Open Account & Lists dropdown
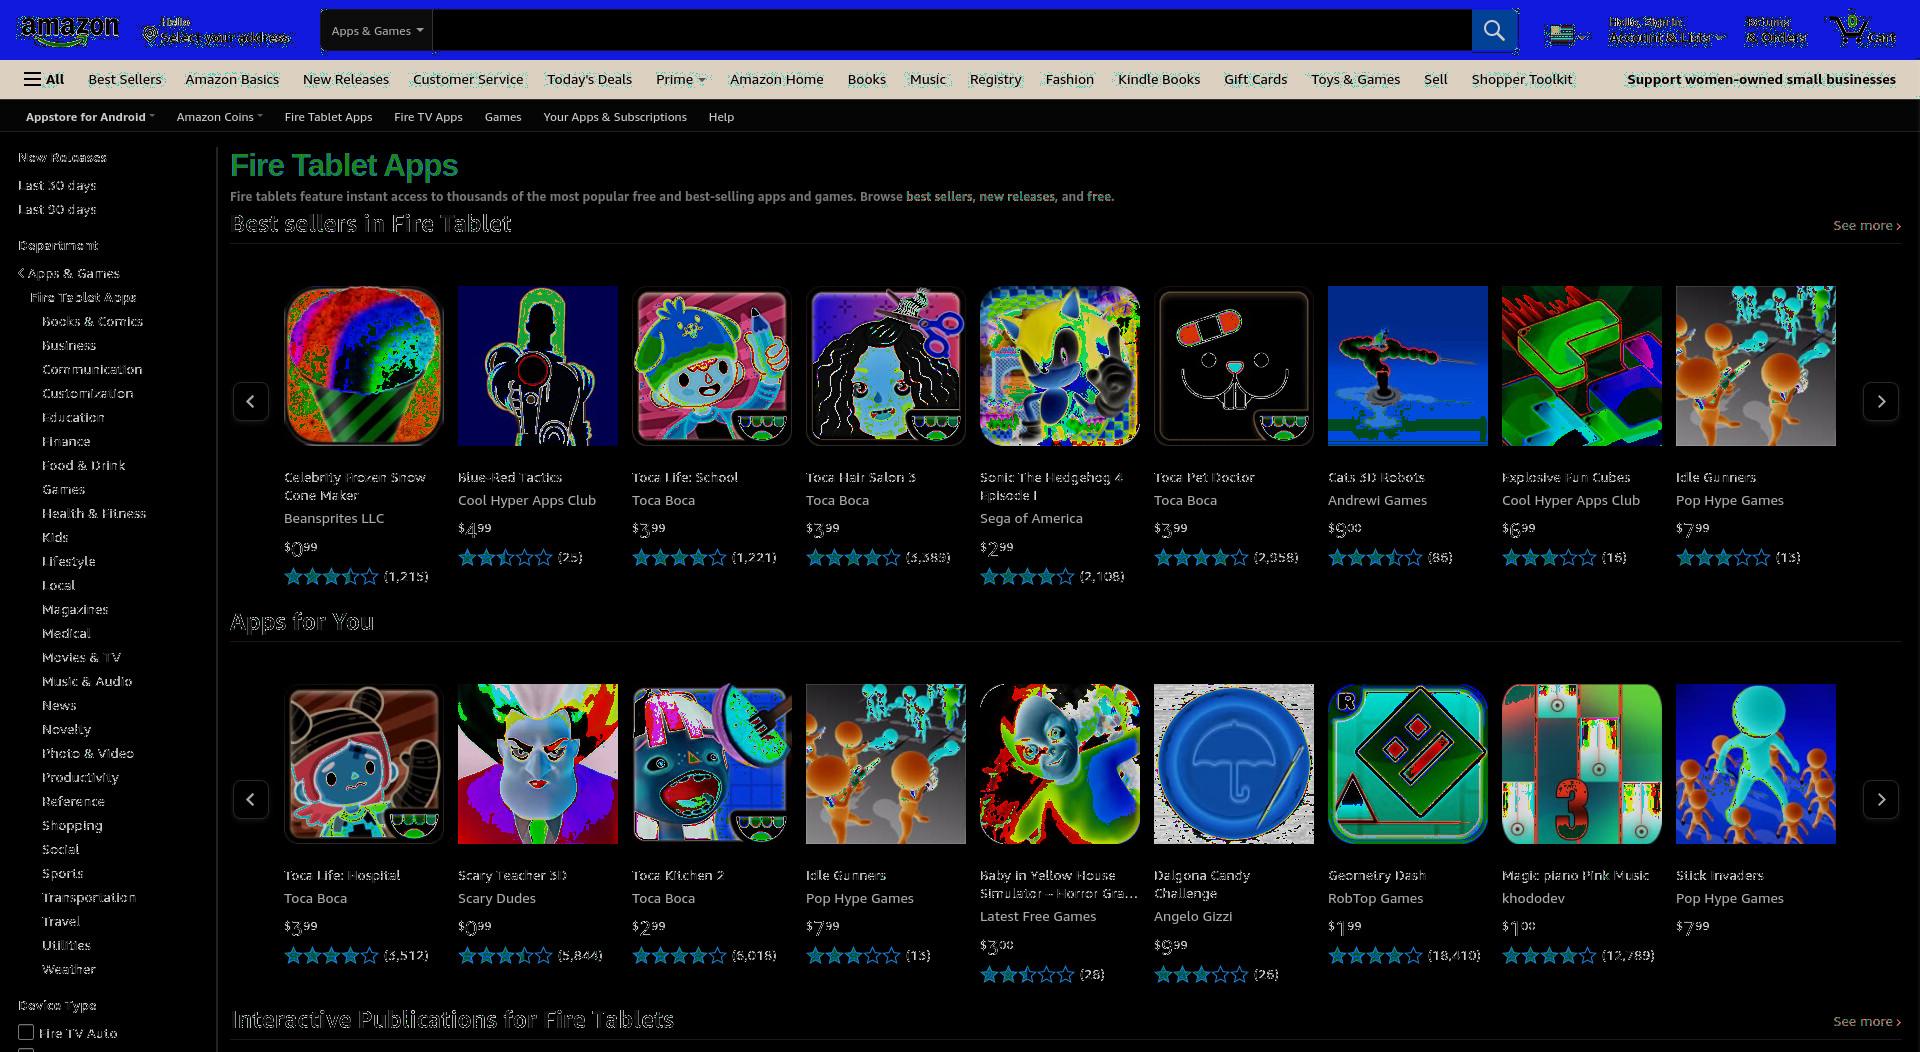Image resolution: width=1920 pixels, height=1052 pixels. [x=1665, y=31]
